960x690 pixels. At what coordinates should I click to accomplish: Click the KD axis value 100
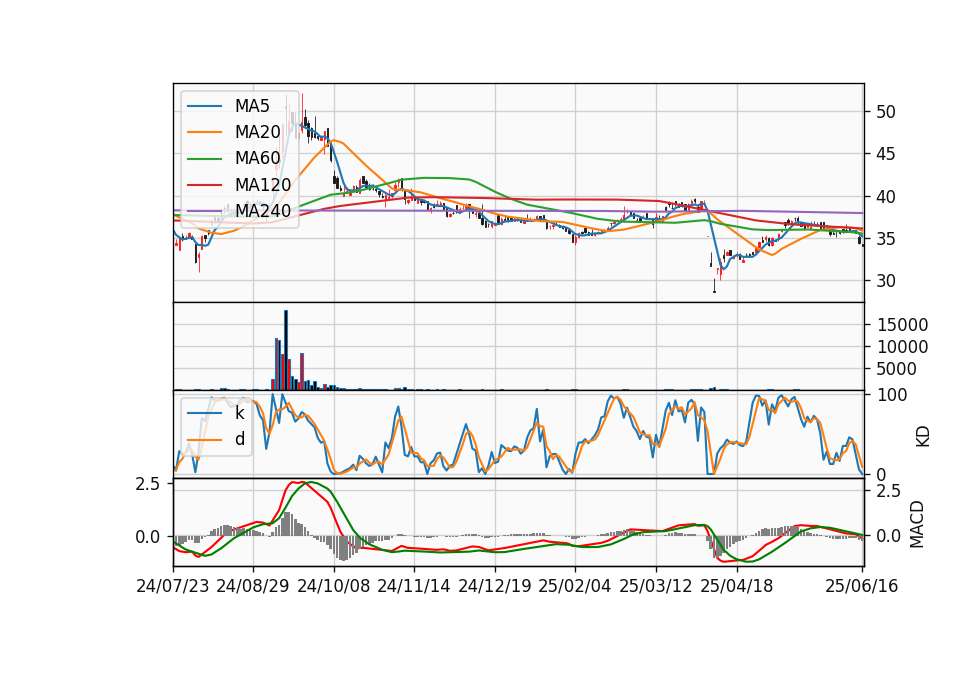click(x=892, y=395)
